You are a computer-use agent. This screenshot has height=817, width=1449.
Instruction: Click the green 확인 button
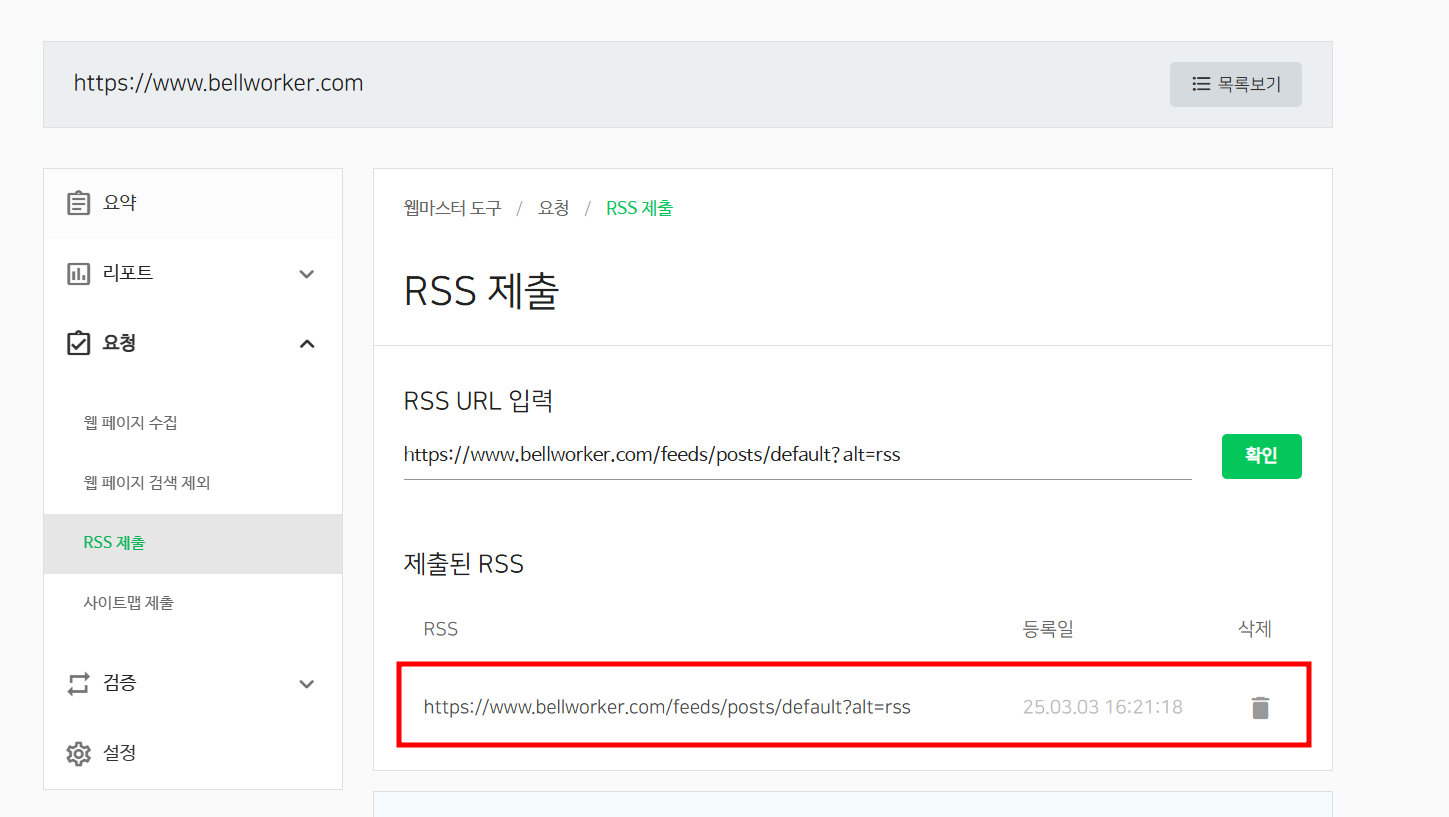pos(1262,456)
